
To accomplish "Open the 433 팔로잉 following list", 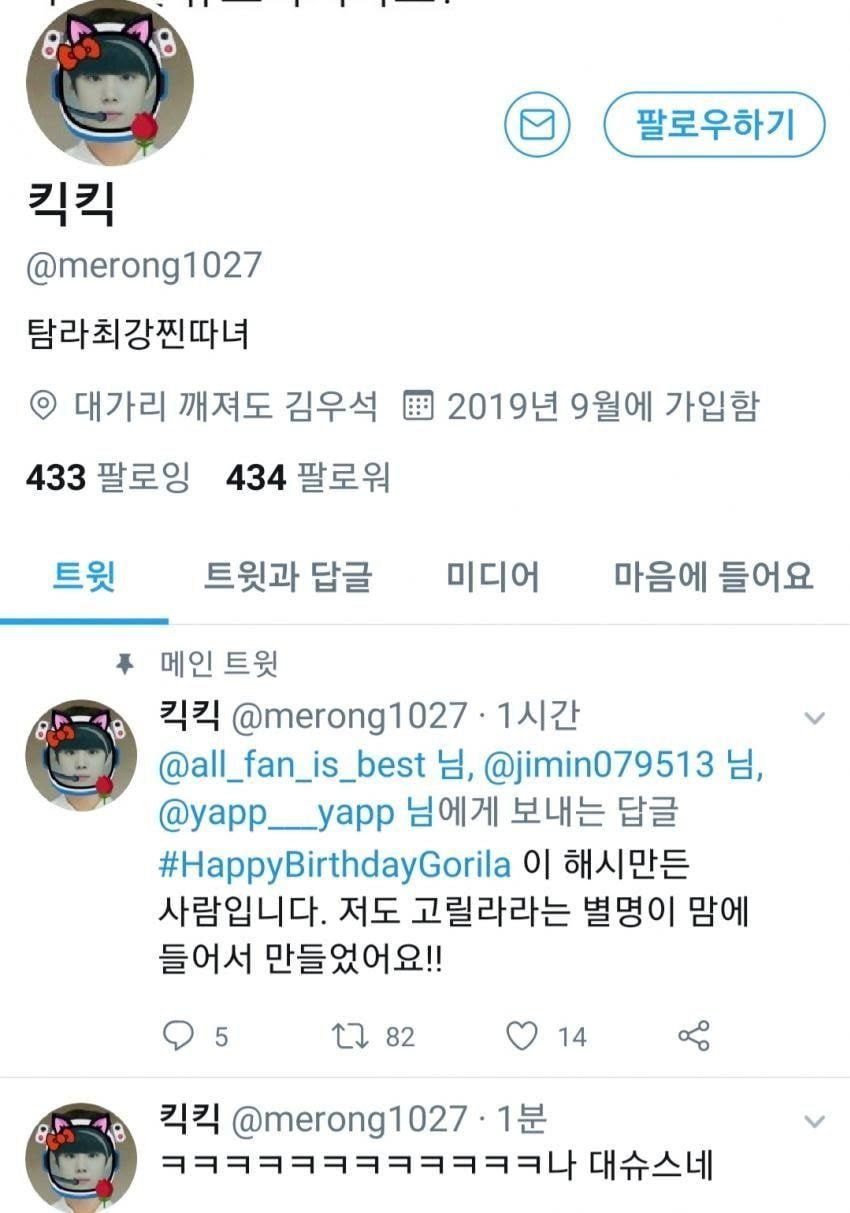I will pos(107,479).
